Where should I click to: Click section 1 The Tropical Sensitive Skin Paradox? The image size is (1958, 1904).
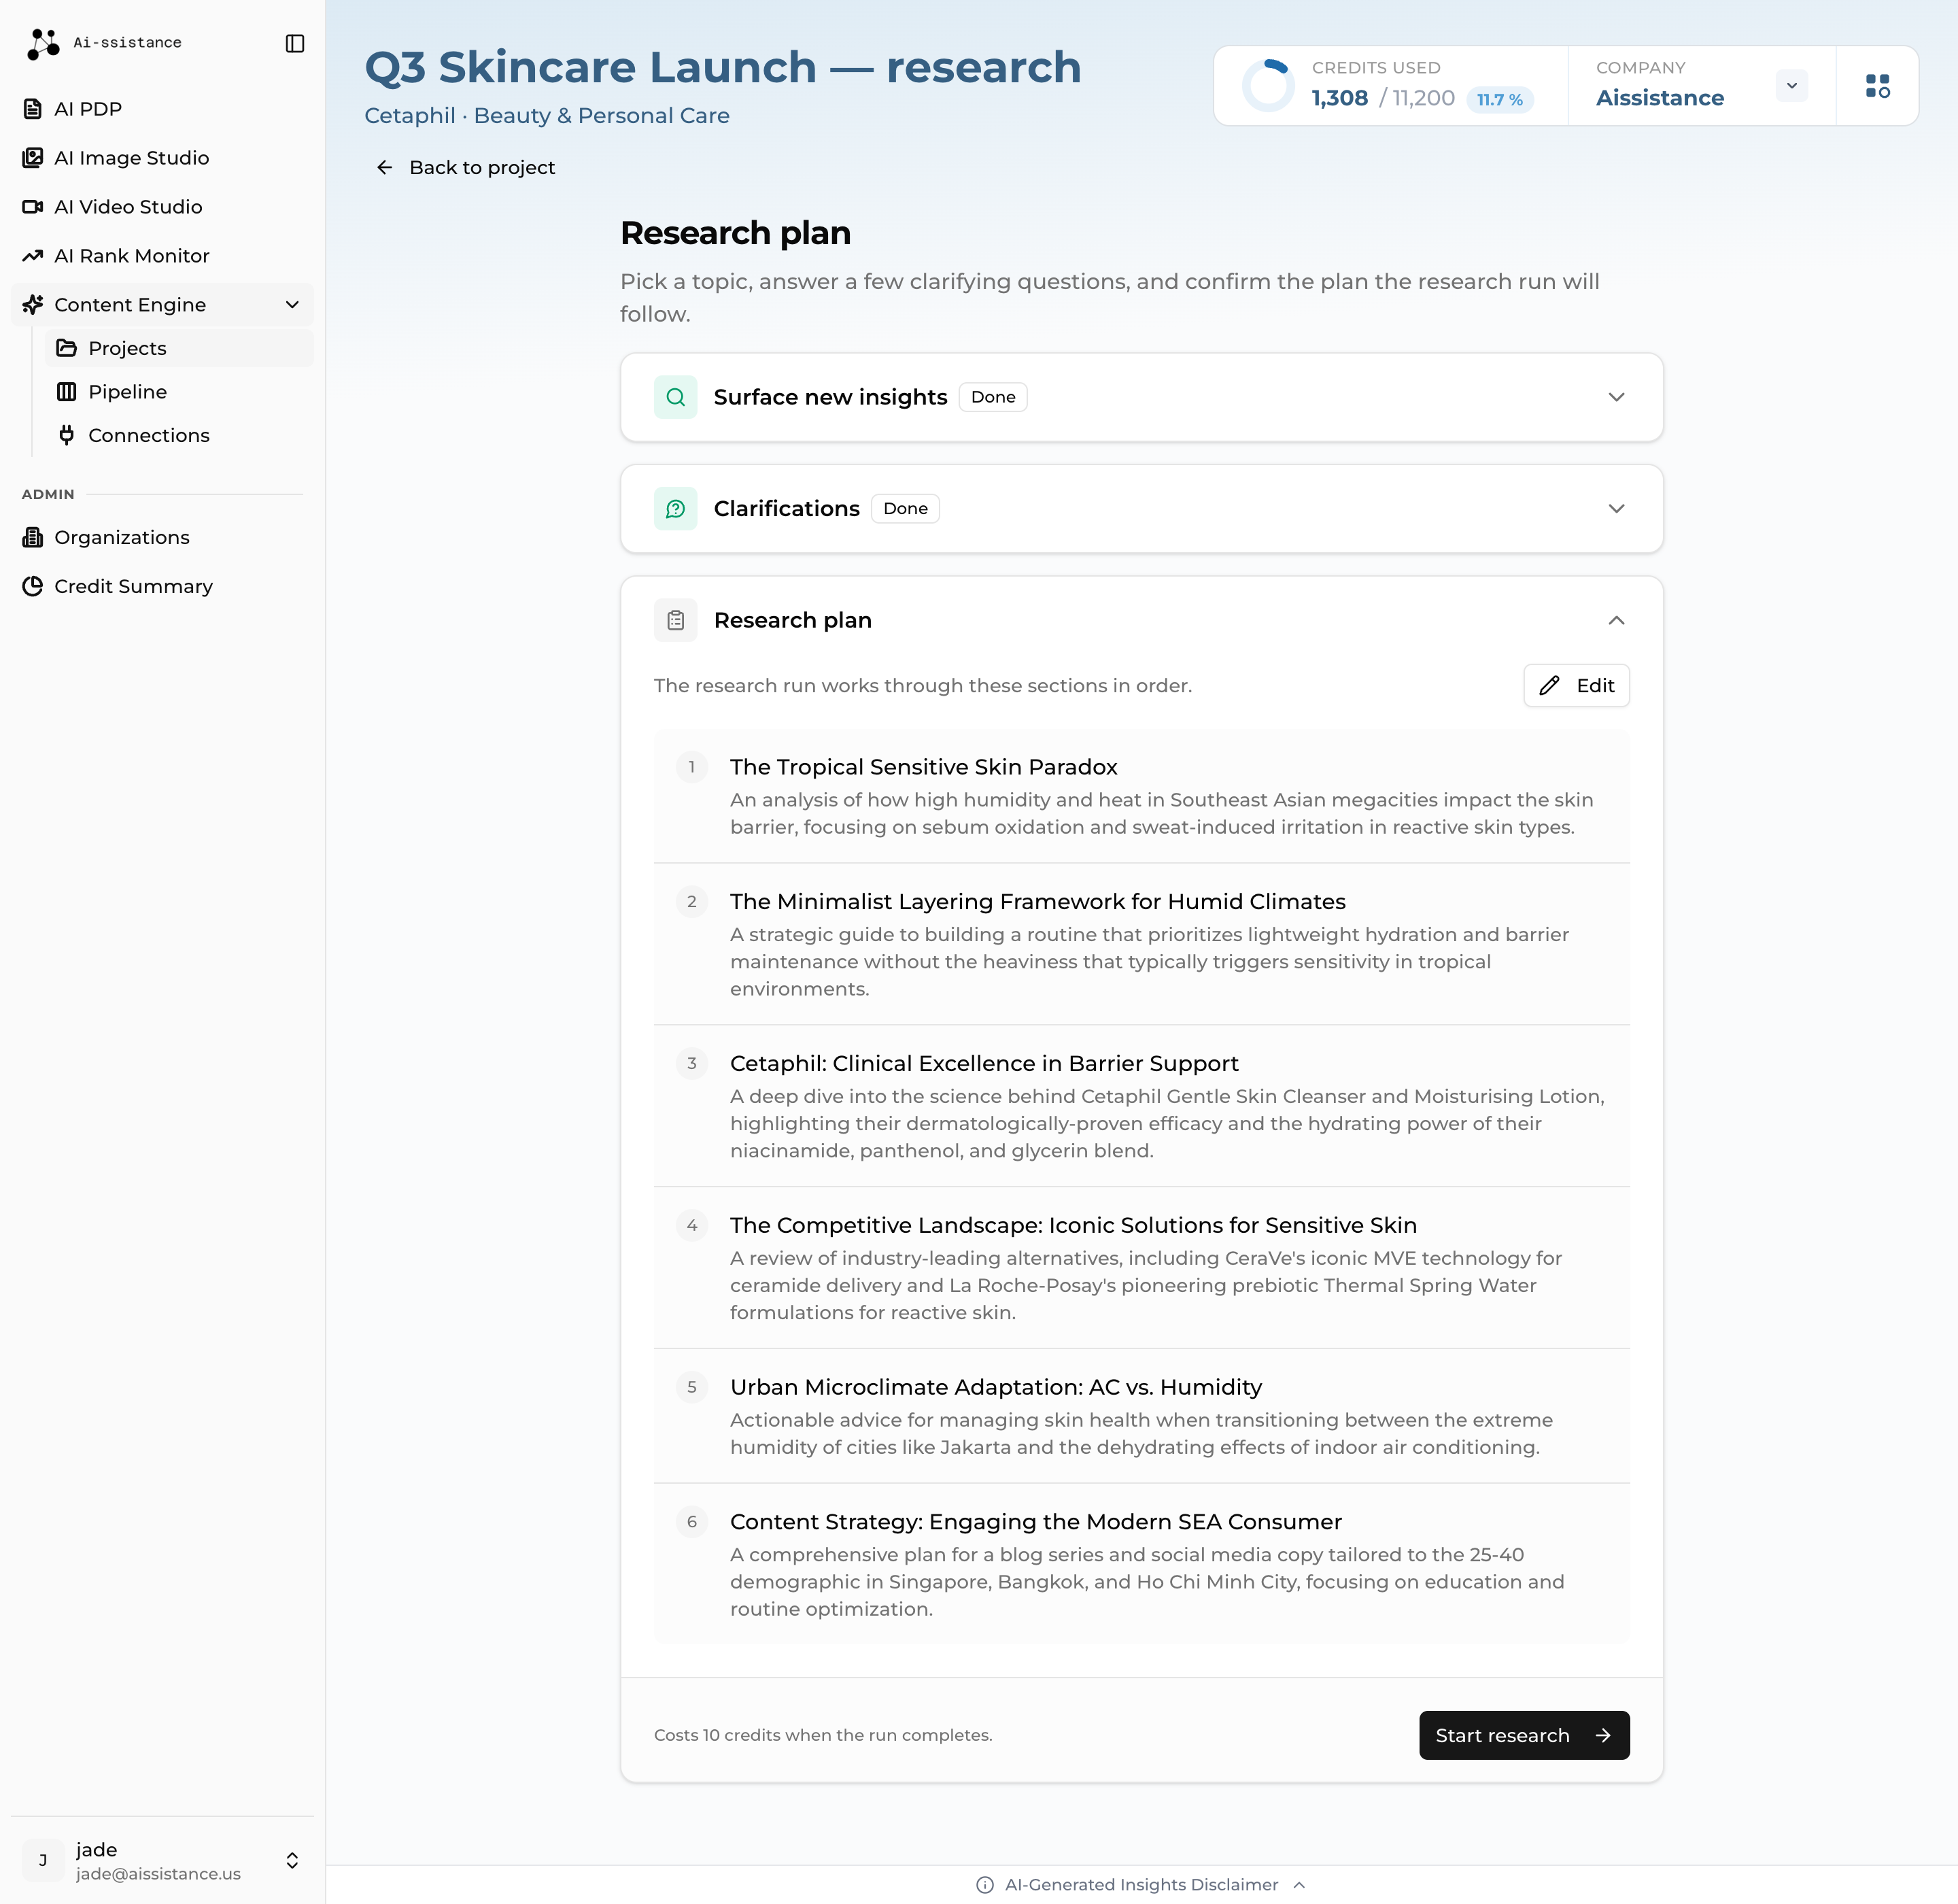click(1141, 796)
